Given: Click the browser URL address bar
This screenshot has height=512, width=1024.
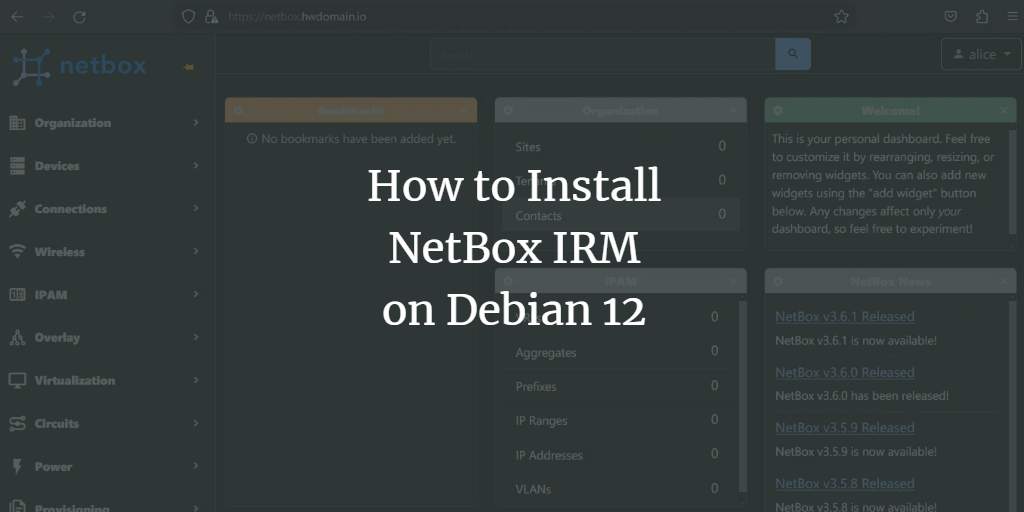Looking at the screenshot, I should 516,17.
